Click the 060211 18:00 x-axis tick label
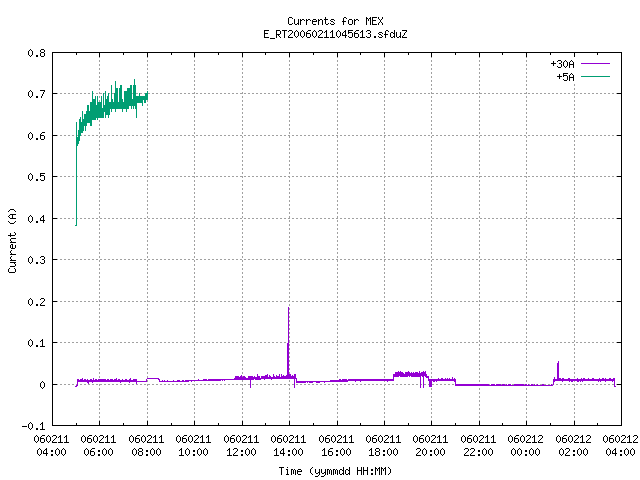The height and width of the screenshot is (480, 640). (383, 446)
